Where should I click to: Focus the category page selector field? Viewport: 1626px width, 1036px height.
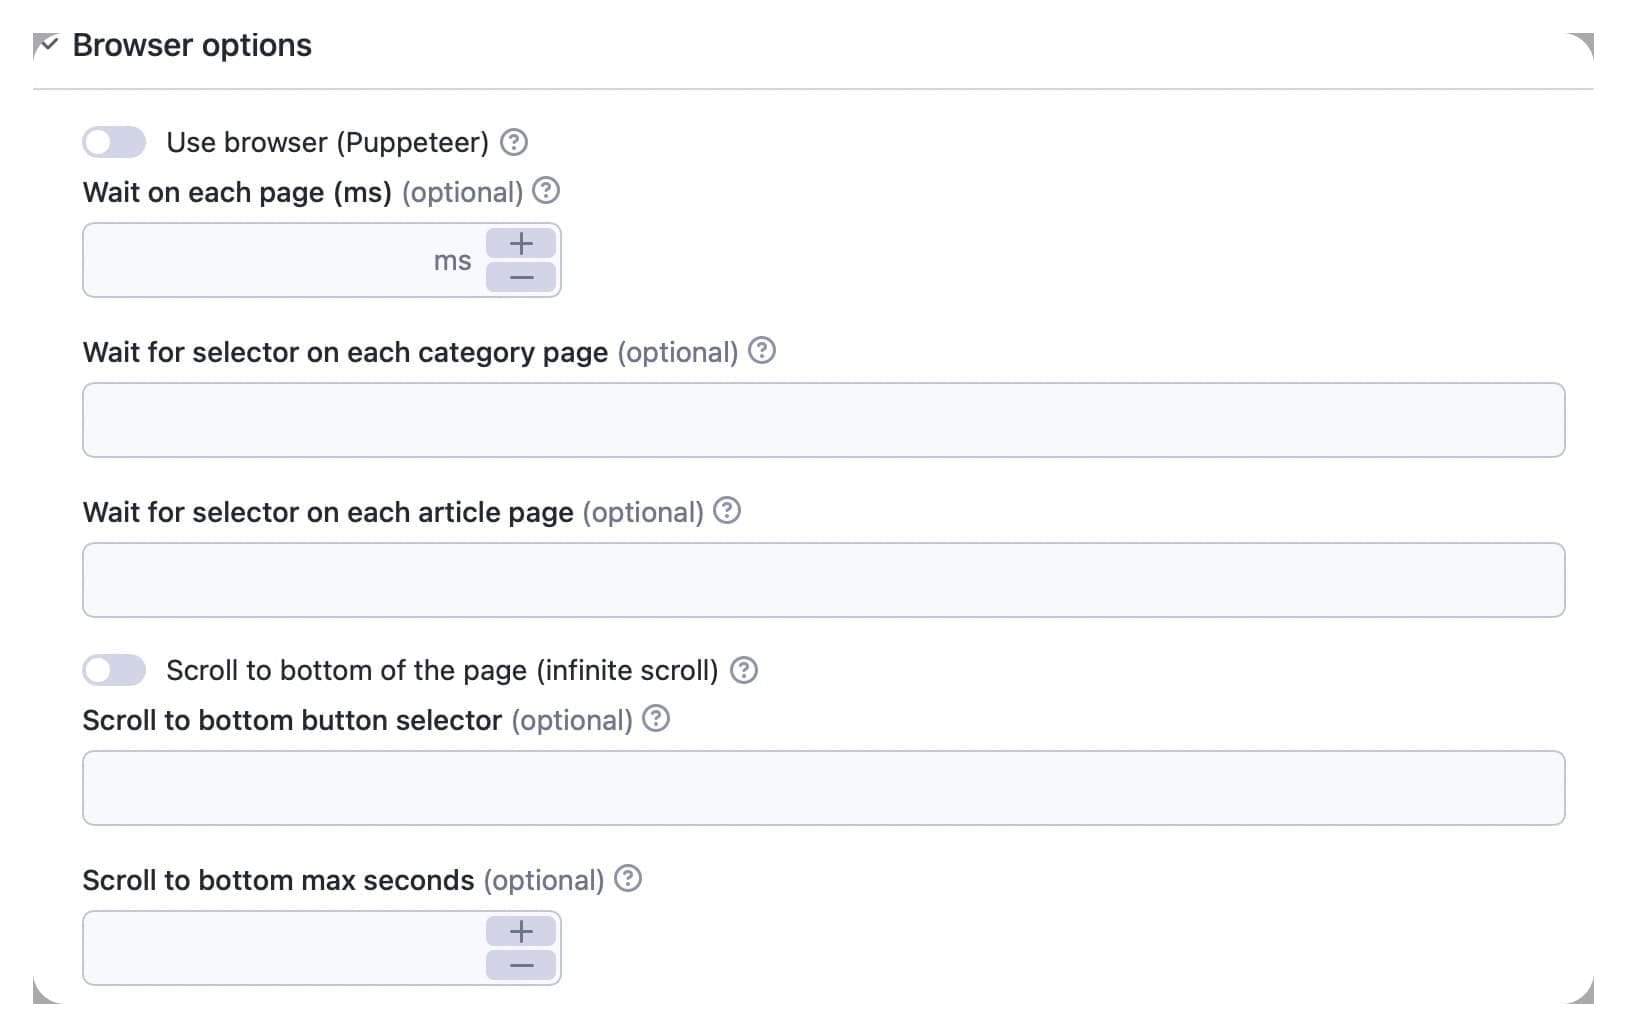pos(800,420)
